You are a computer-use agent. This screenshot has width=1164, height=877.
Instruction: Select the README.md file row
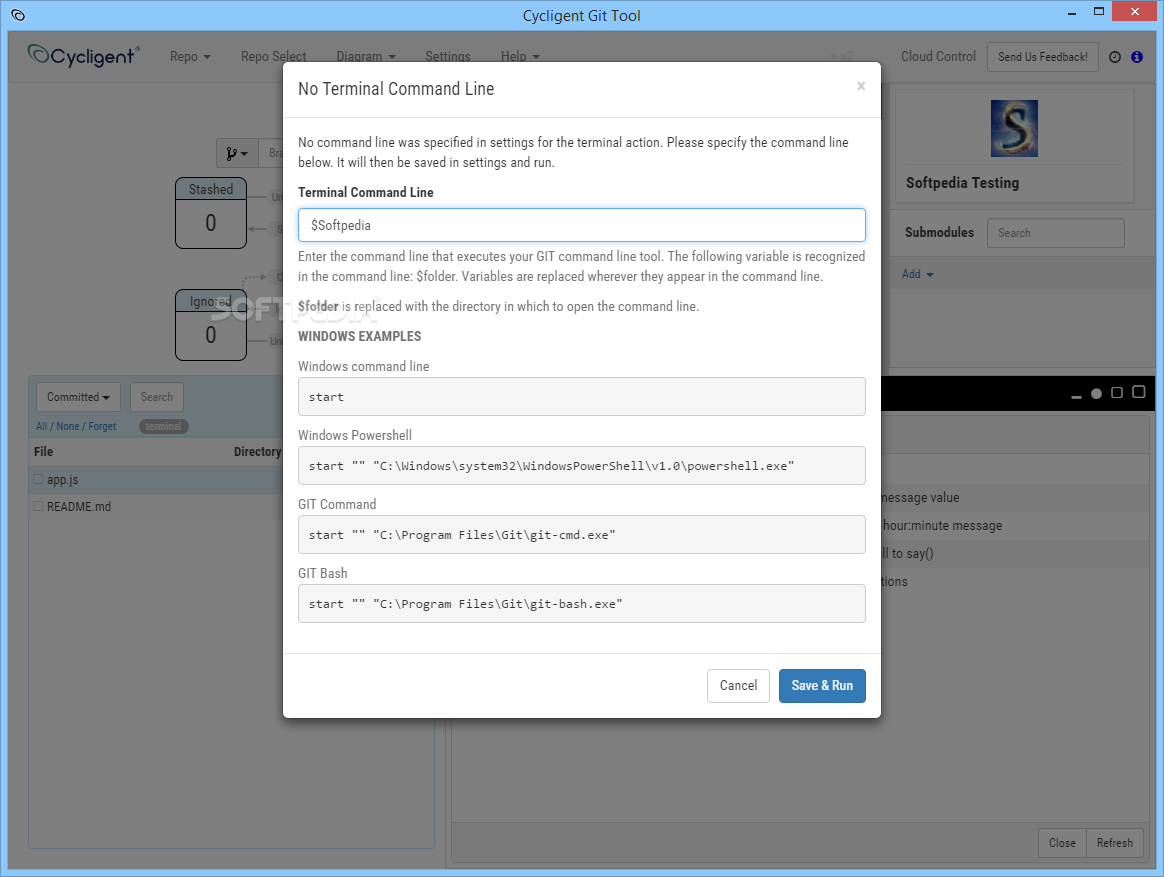[x=156, y=506]
